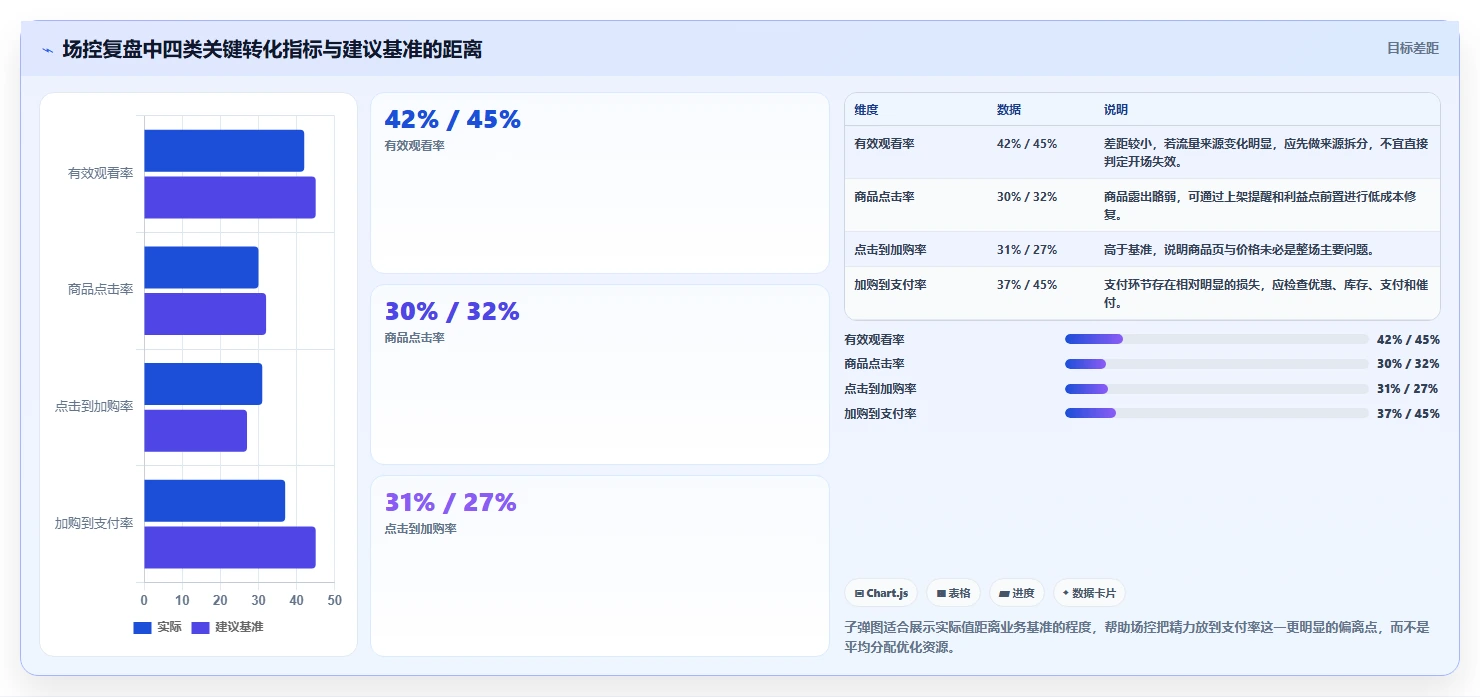Image resolution: width=1480 pixels, height=697 pixels.
Task: Click the 点击到加购率 chart axis label
Action: tap(94, 407)
